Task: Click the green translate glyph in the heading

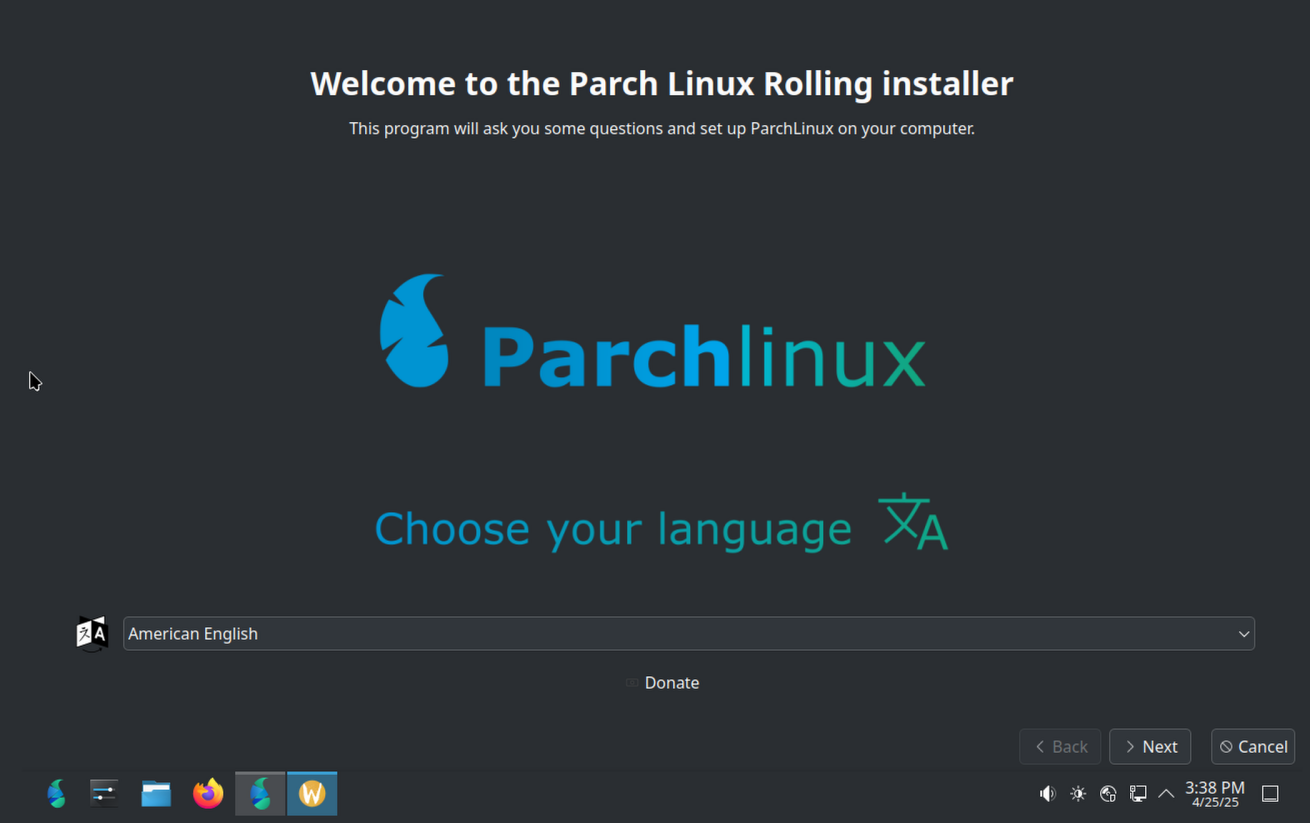Action: click(x=911, y=520)
